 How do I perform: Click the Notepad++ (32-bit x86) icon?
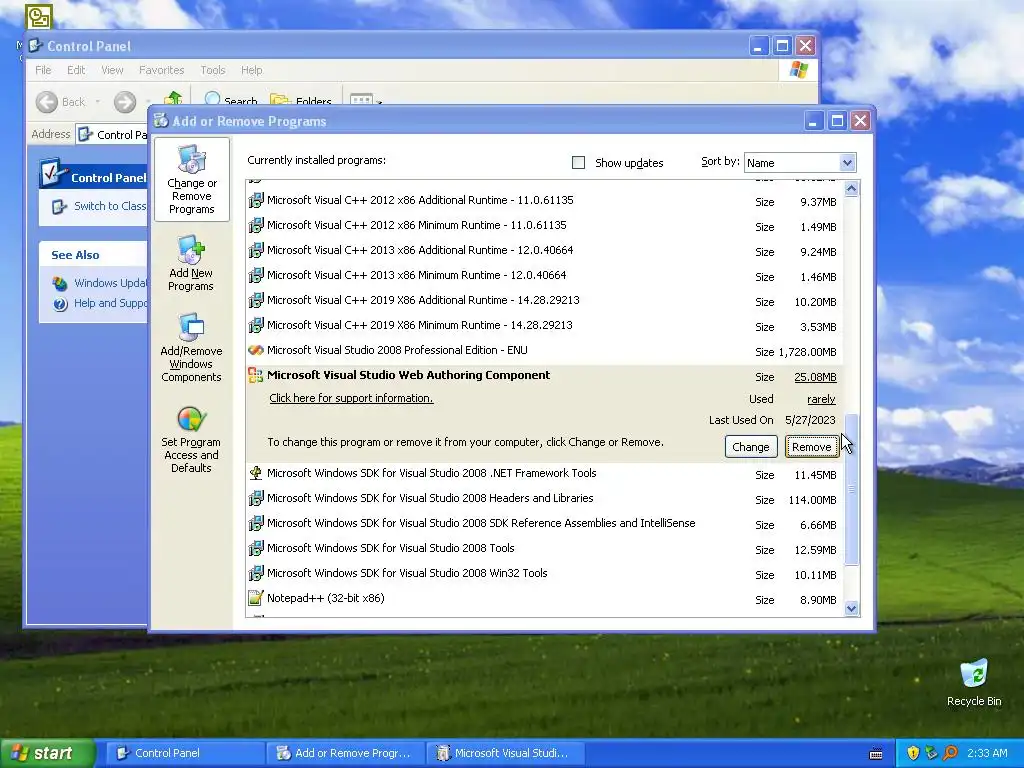[x=256, y=598]
